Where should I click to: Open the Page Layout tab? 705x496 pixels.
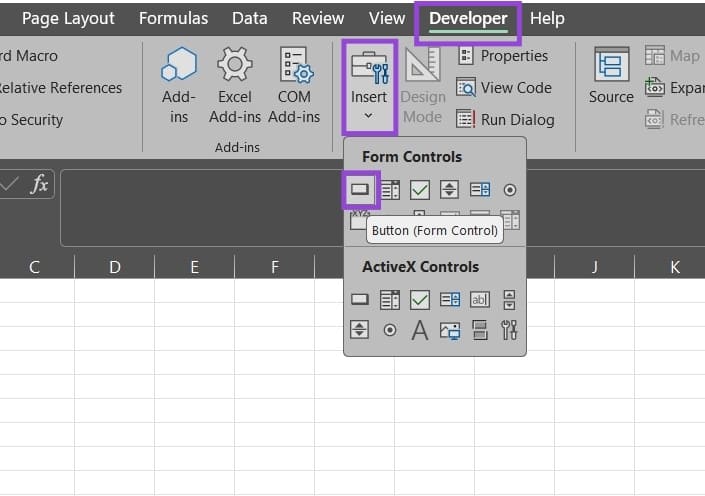pyautogui.click(x=68, y=18)
